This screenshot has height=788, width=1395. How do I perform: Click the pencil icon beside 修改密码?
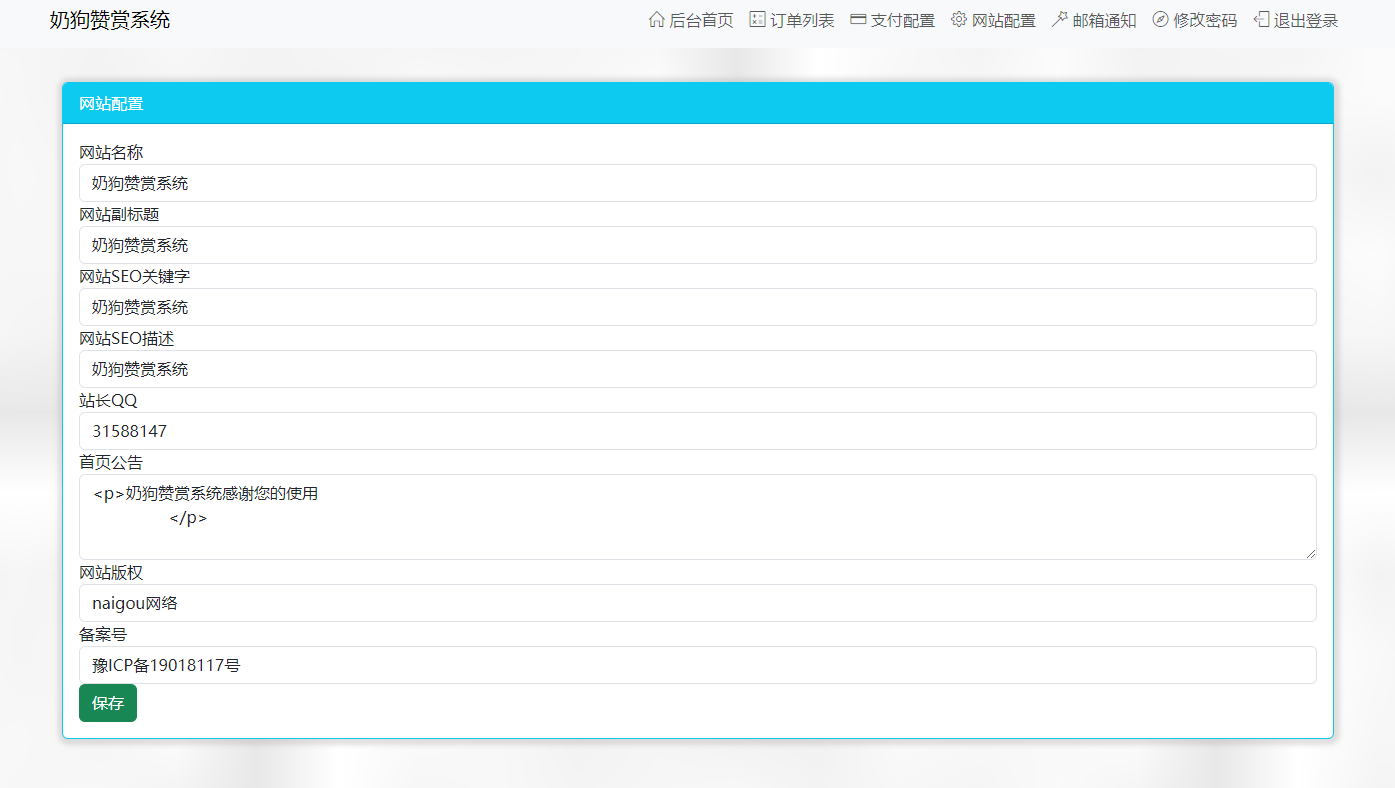click(x=1159, y=19)
